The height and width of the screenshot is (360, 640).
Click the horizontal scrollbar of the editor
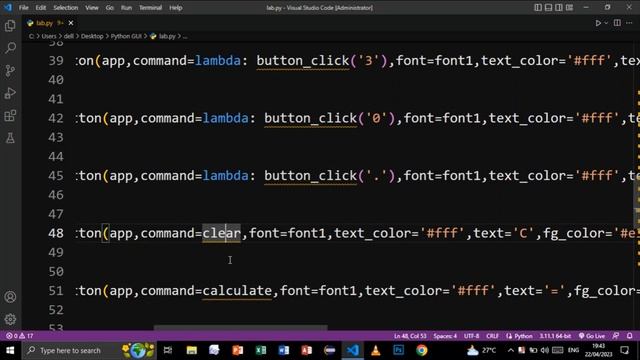click(x=240, y=328)
